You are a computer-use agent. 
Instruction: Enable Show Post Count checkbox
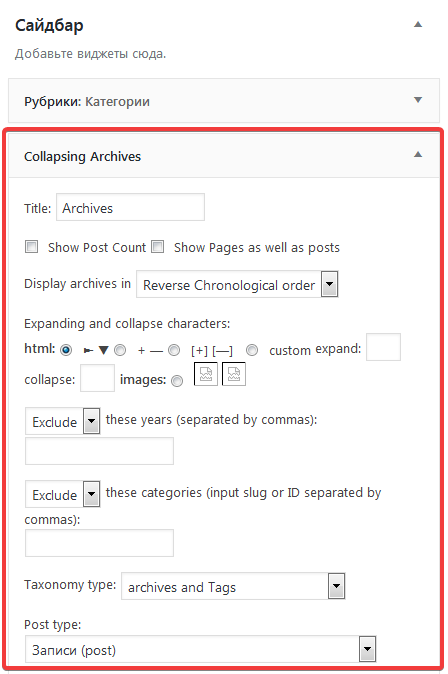pyautogui.click(x=31, y=246)
